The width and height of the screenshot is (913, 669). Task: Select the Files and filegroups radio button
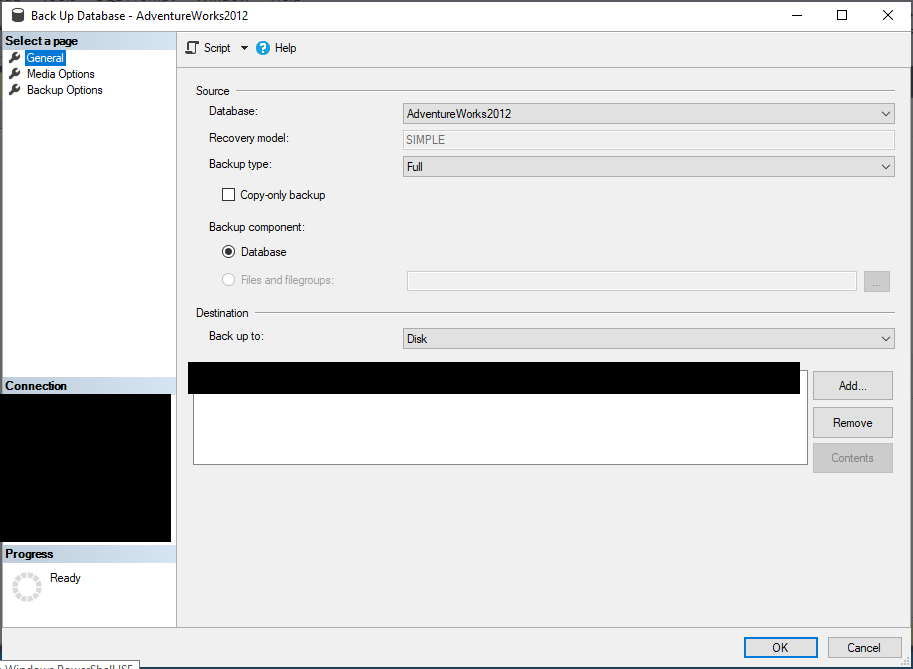[228, 280]
